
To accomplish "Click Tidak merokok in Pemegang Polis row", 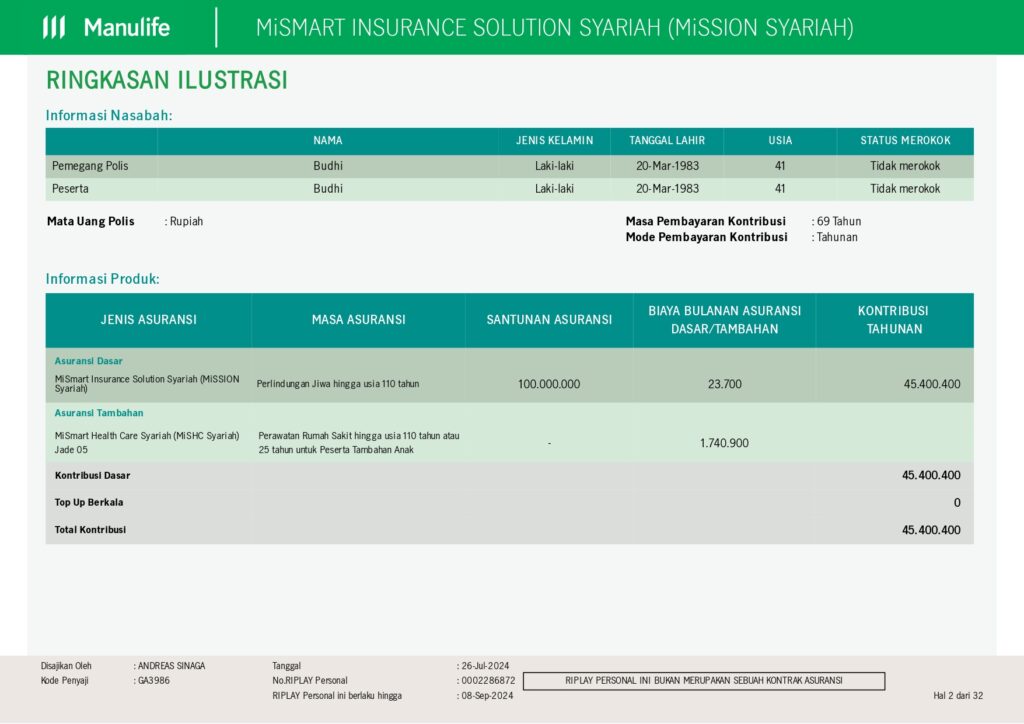I will 905,166.
